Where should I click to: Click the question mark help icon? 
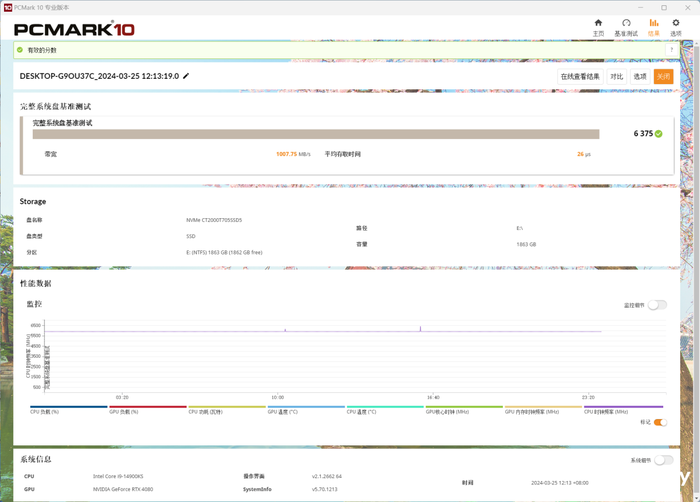point(671,50)
